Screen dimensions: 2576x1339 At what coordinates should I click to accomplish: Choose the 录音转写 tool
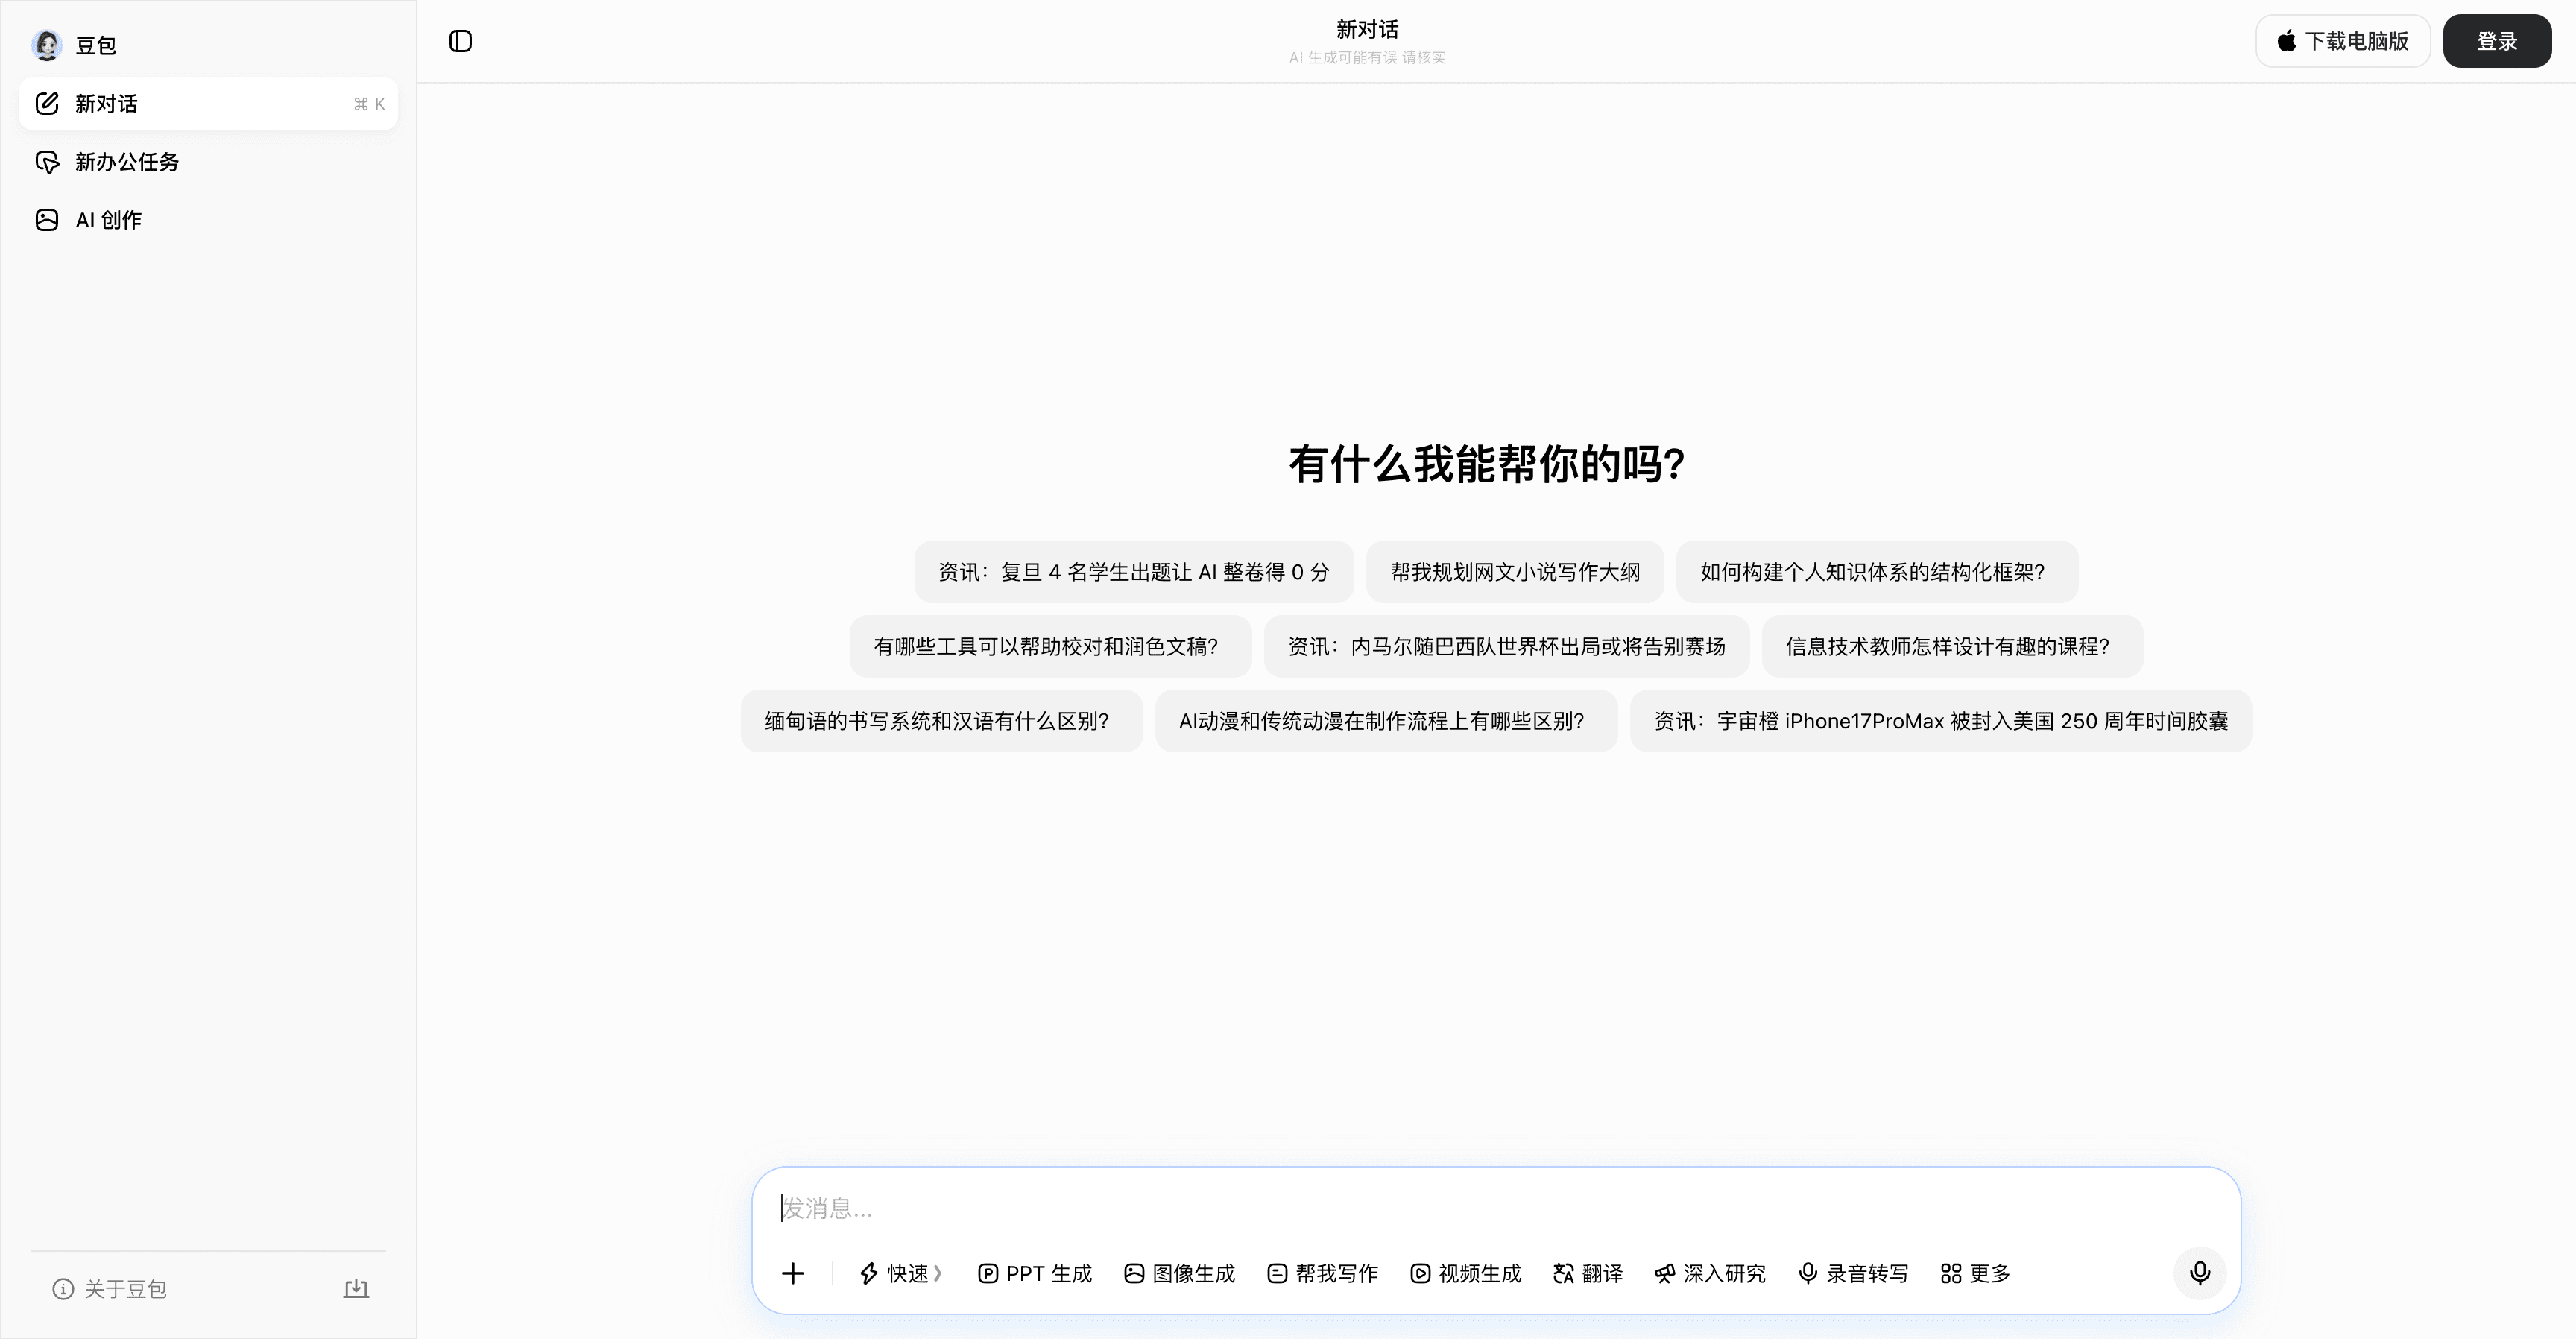(1854, 1273)
